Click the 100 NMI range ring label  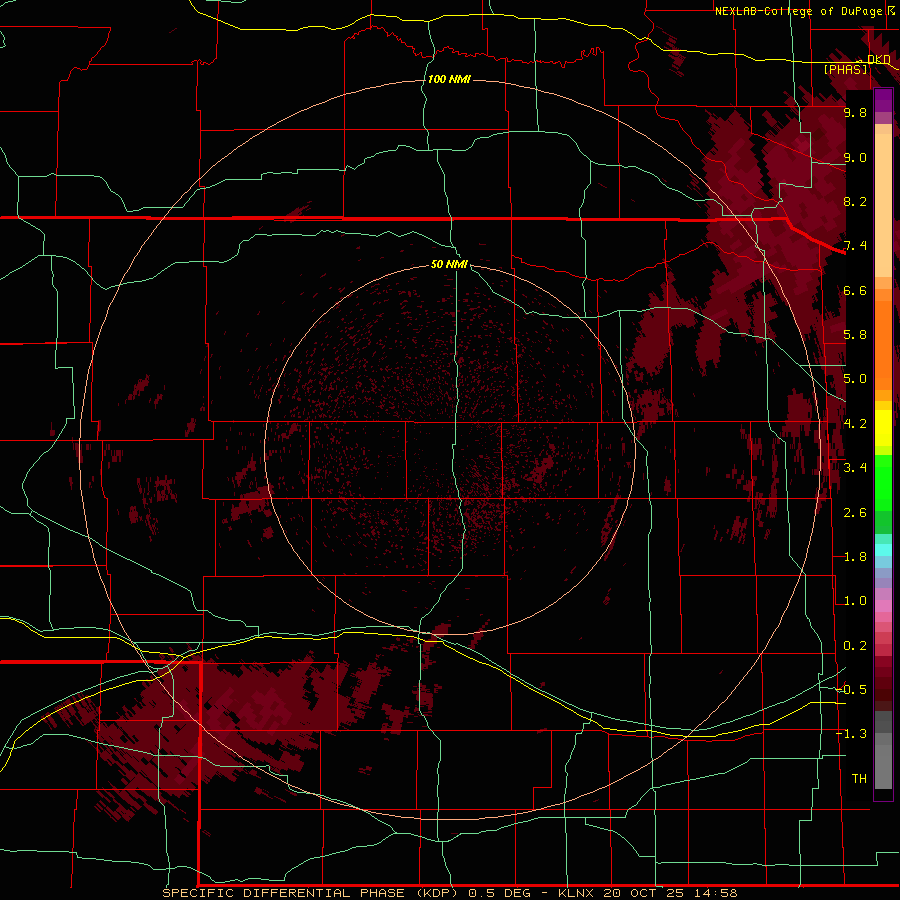coord(449,79)
